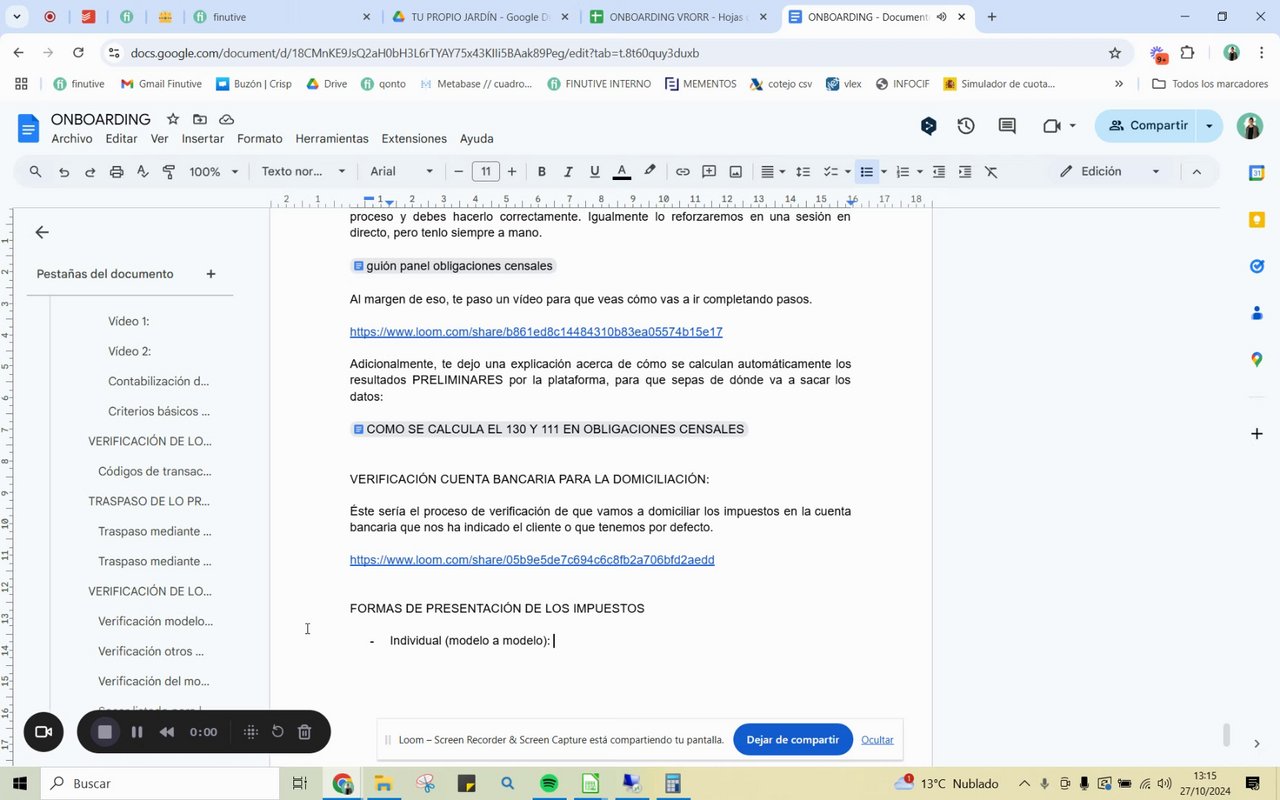This screenshot has height=800, width=1280.
Task: Clear formatting from the selection
Action: click(x=991, y=172)
